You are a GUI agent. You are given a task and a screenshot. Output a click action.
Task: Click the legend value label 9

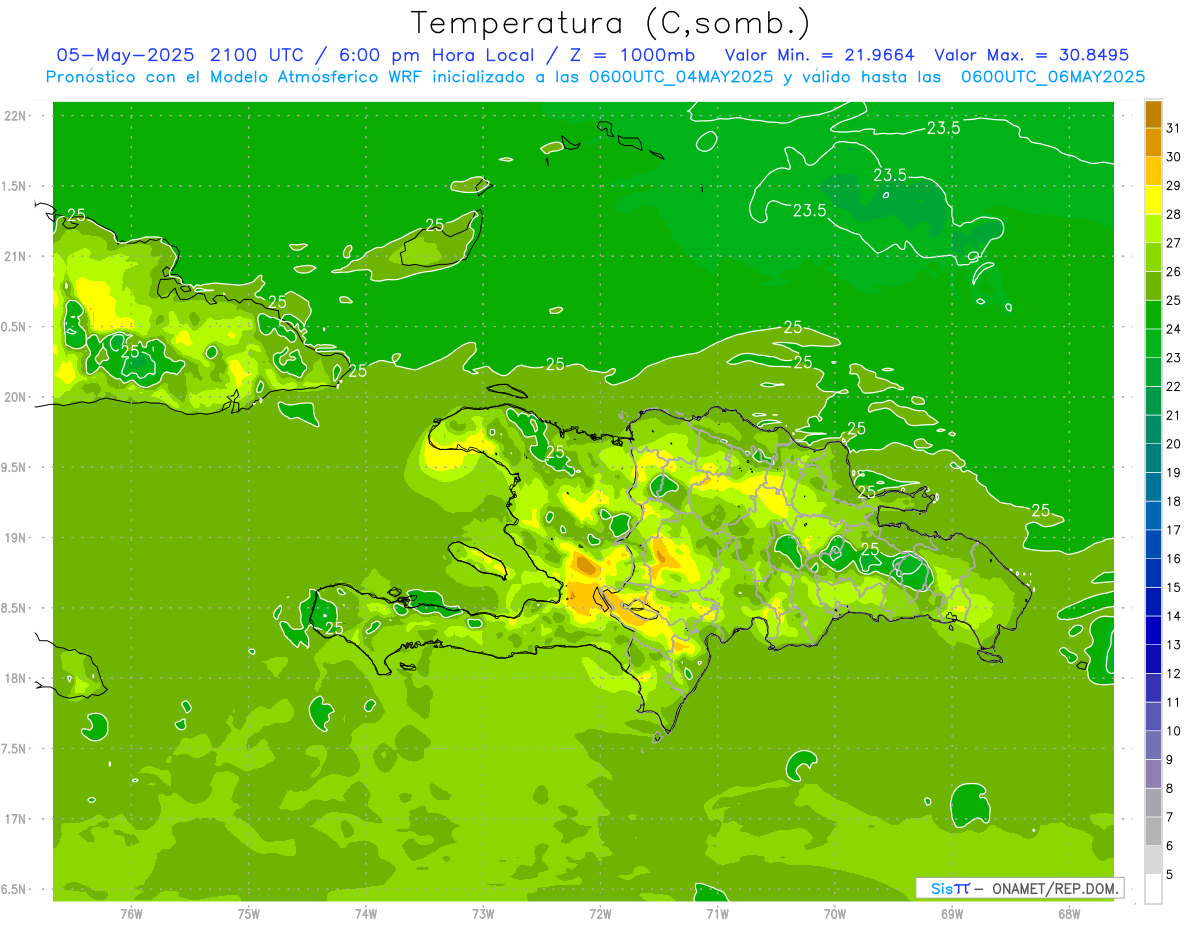1170,760
